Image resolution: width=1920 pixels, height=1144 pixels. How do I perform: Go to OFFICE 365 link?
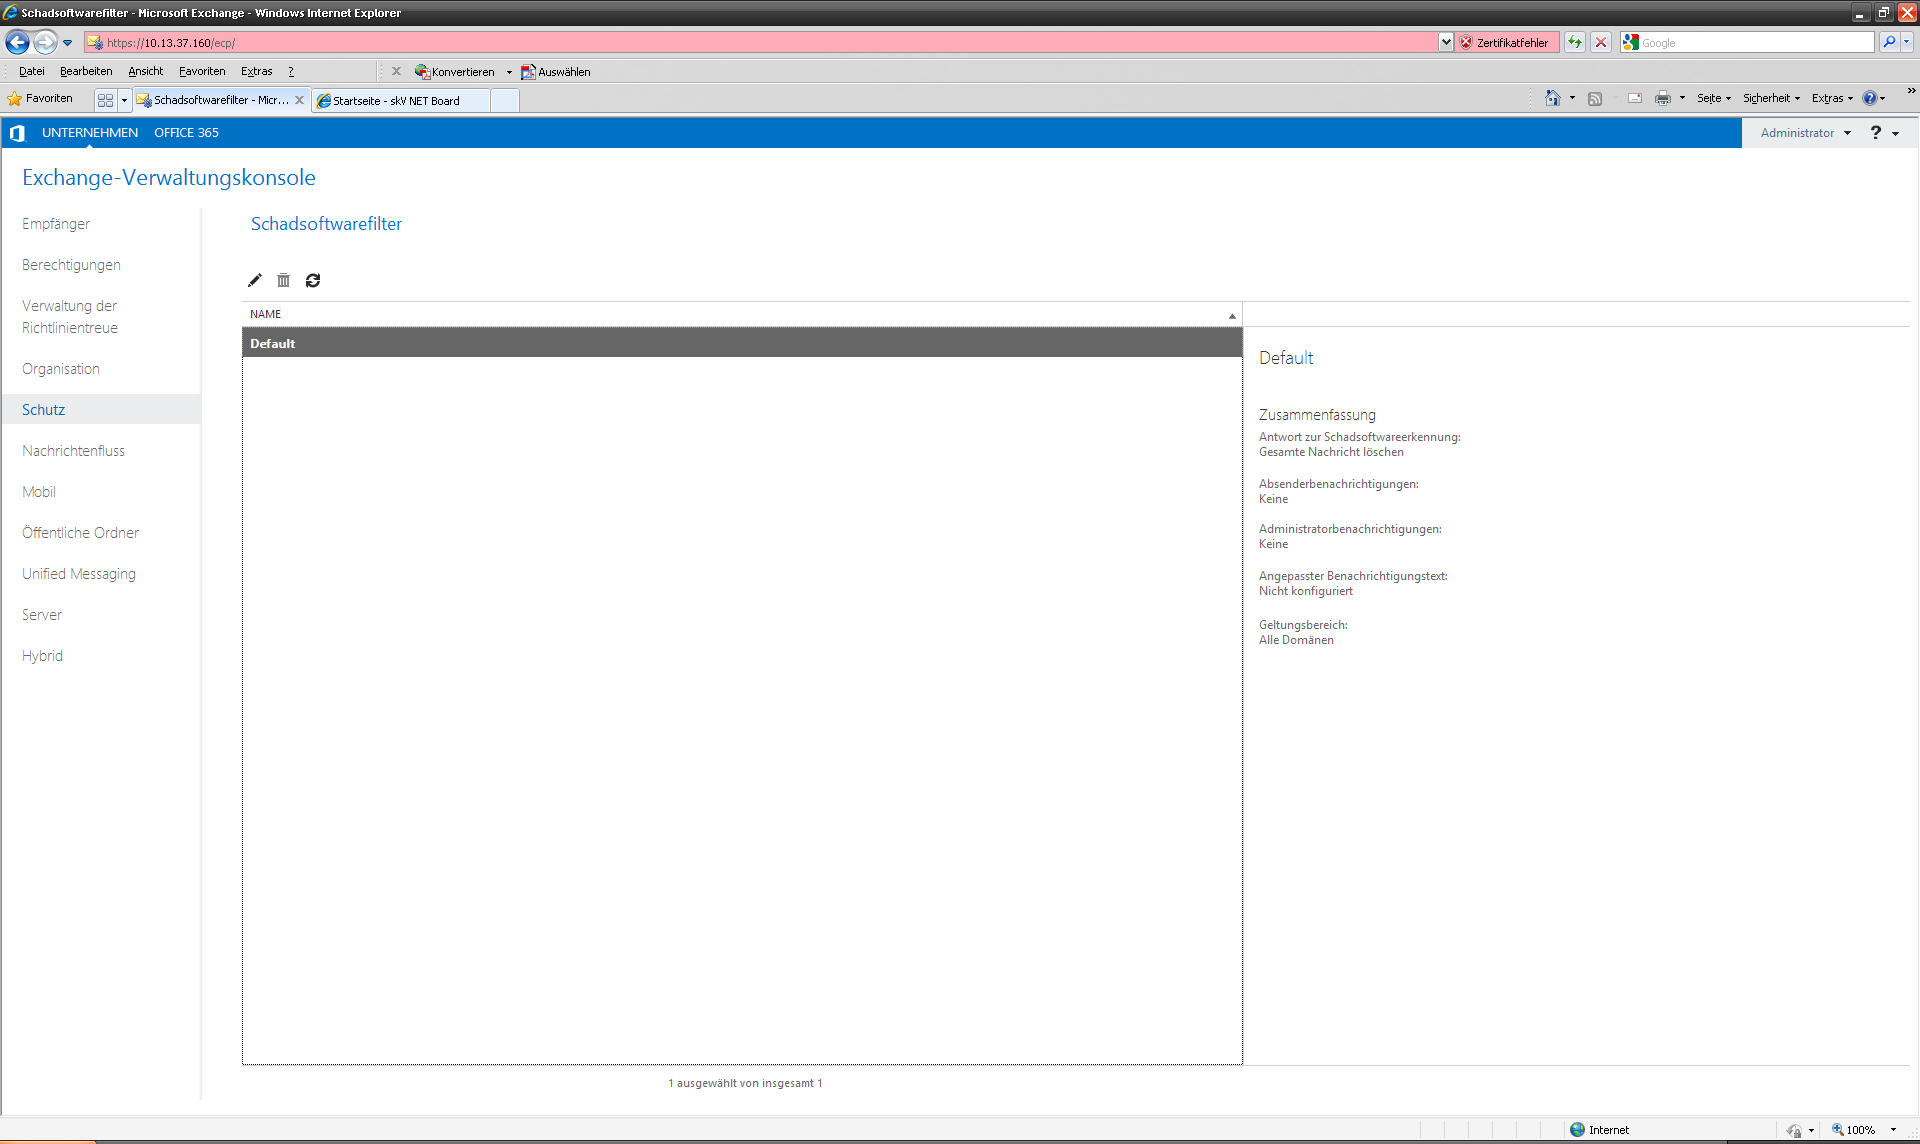pyautogui.click(x=186, y=133)
